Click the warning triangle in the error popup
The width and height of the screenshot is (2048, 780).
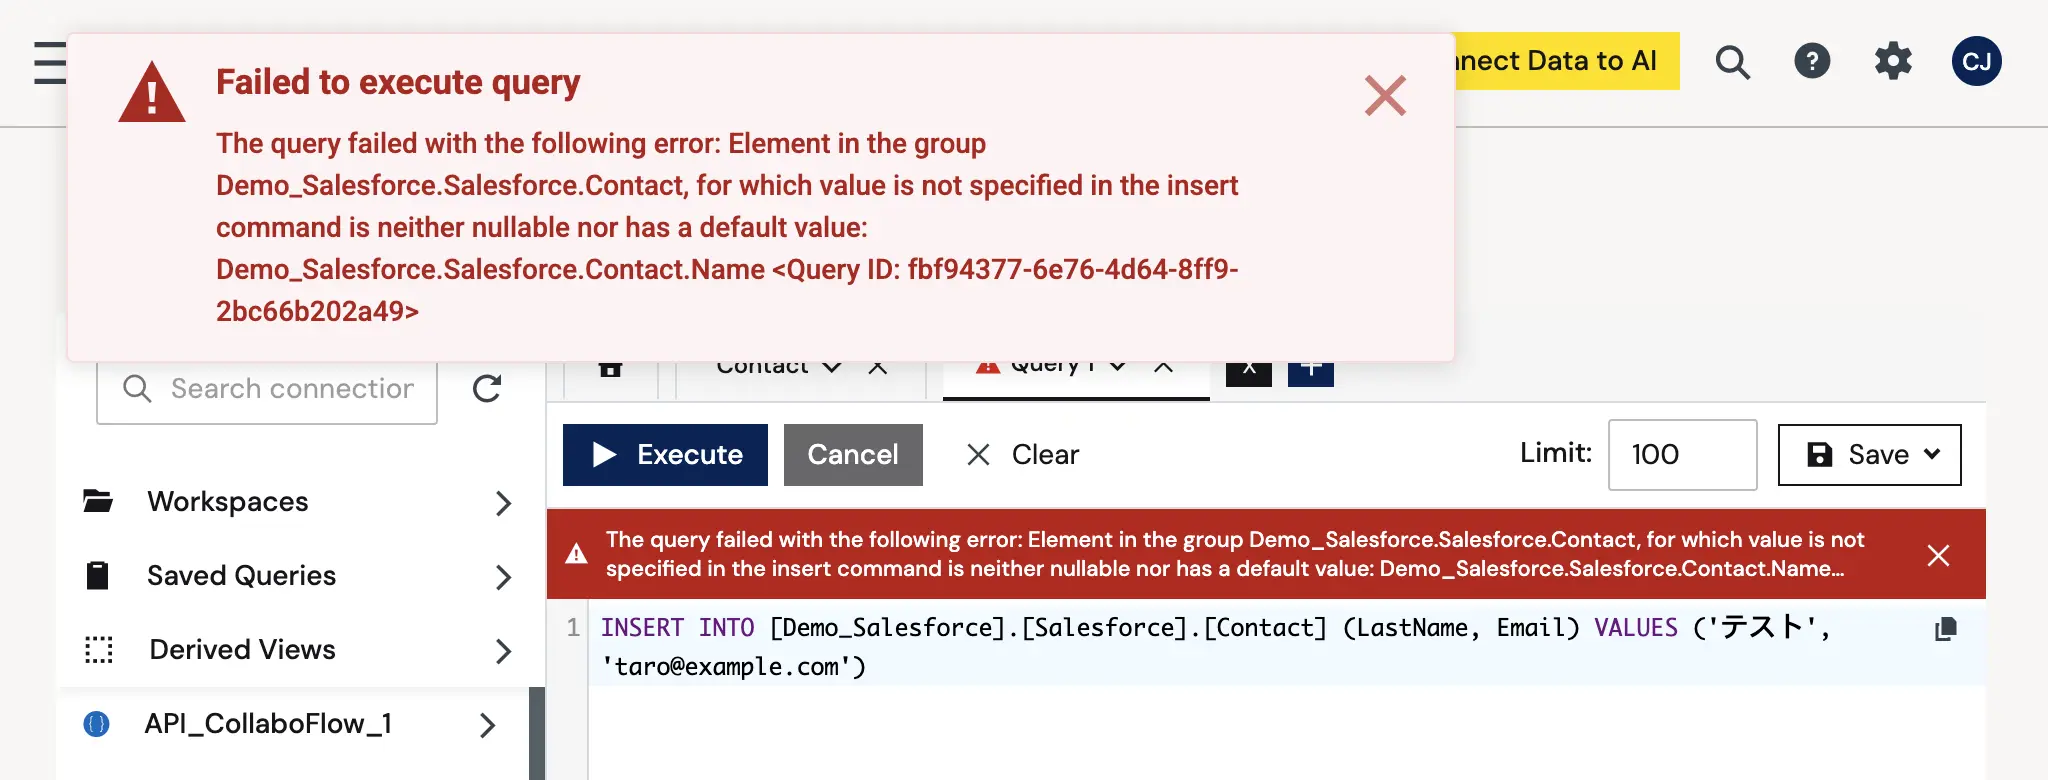point(152,93)
